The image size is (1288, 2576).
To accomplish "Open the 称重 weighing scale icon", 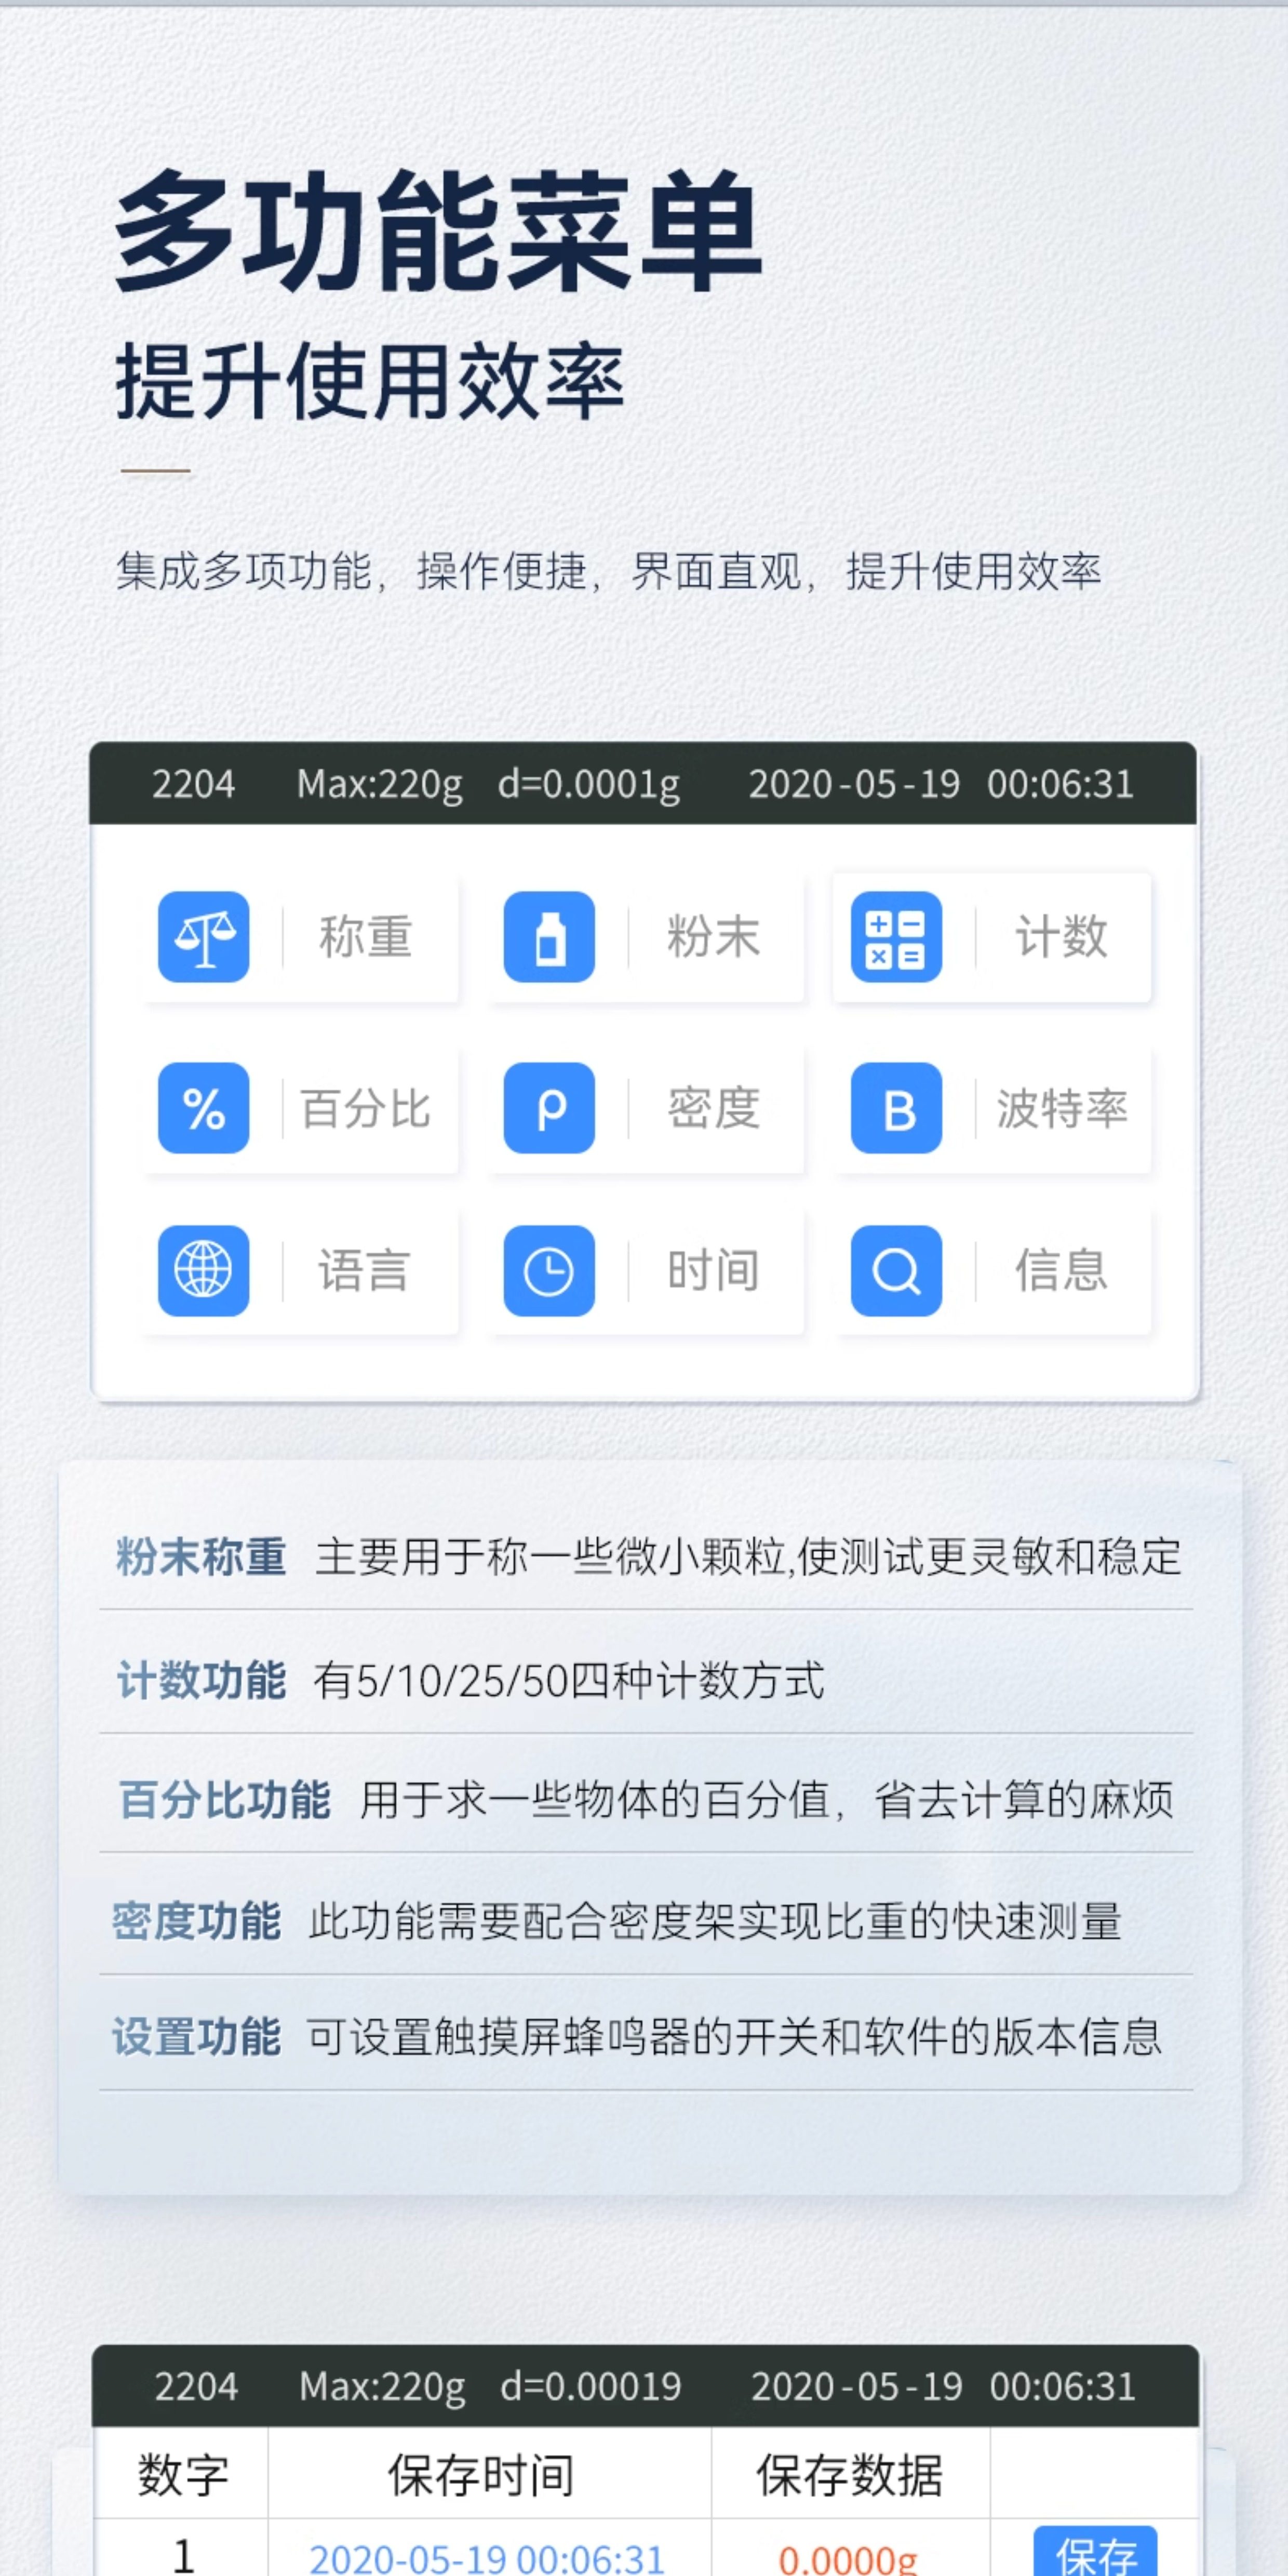I will pyautogui.click(x=203, y=937).
